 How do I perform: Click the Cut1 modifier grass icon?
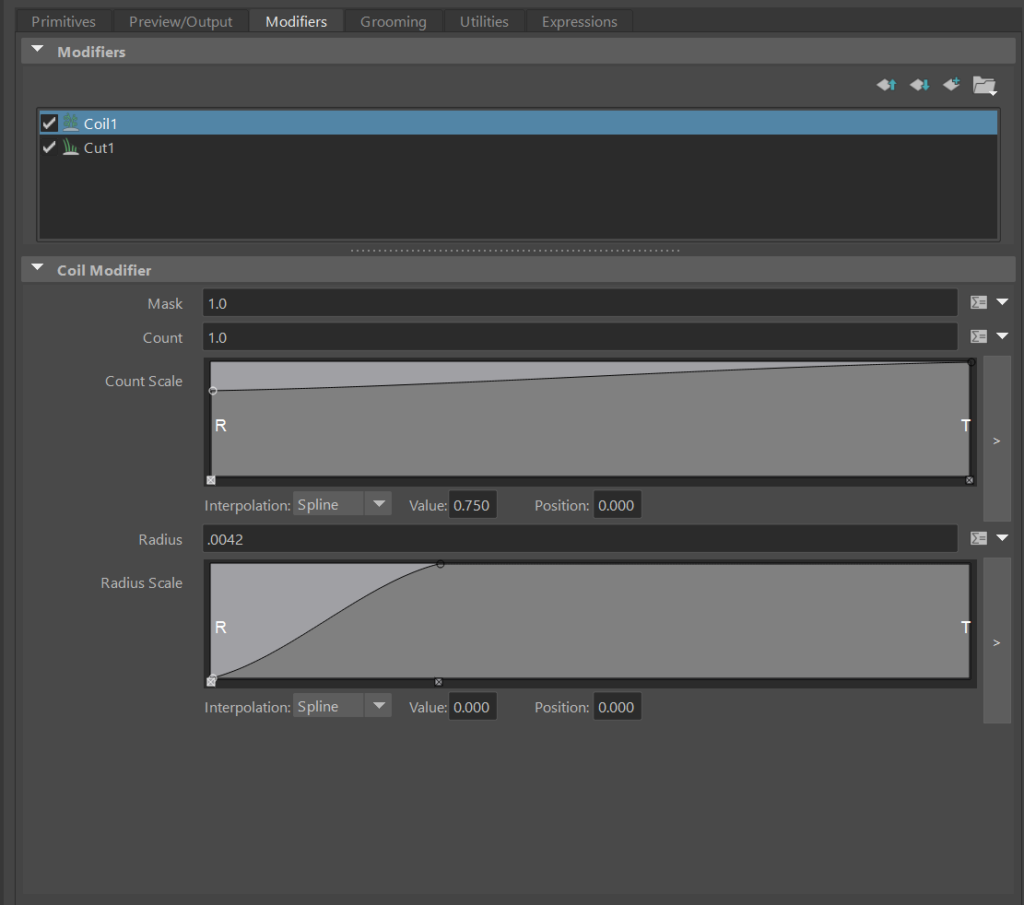pyautogui.click(x=71, y=148)
